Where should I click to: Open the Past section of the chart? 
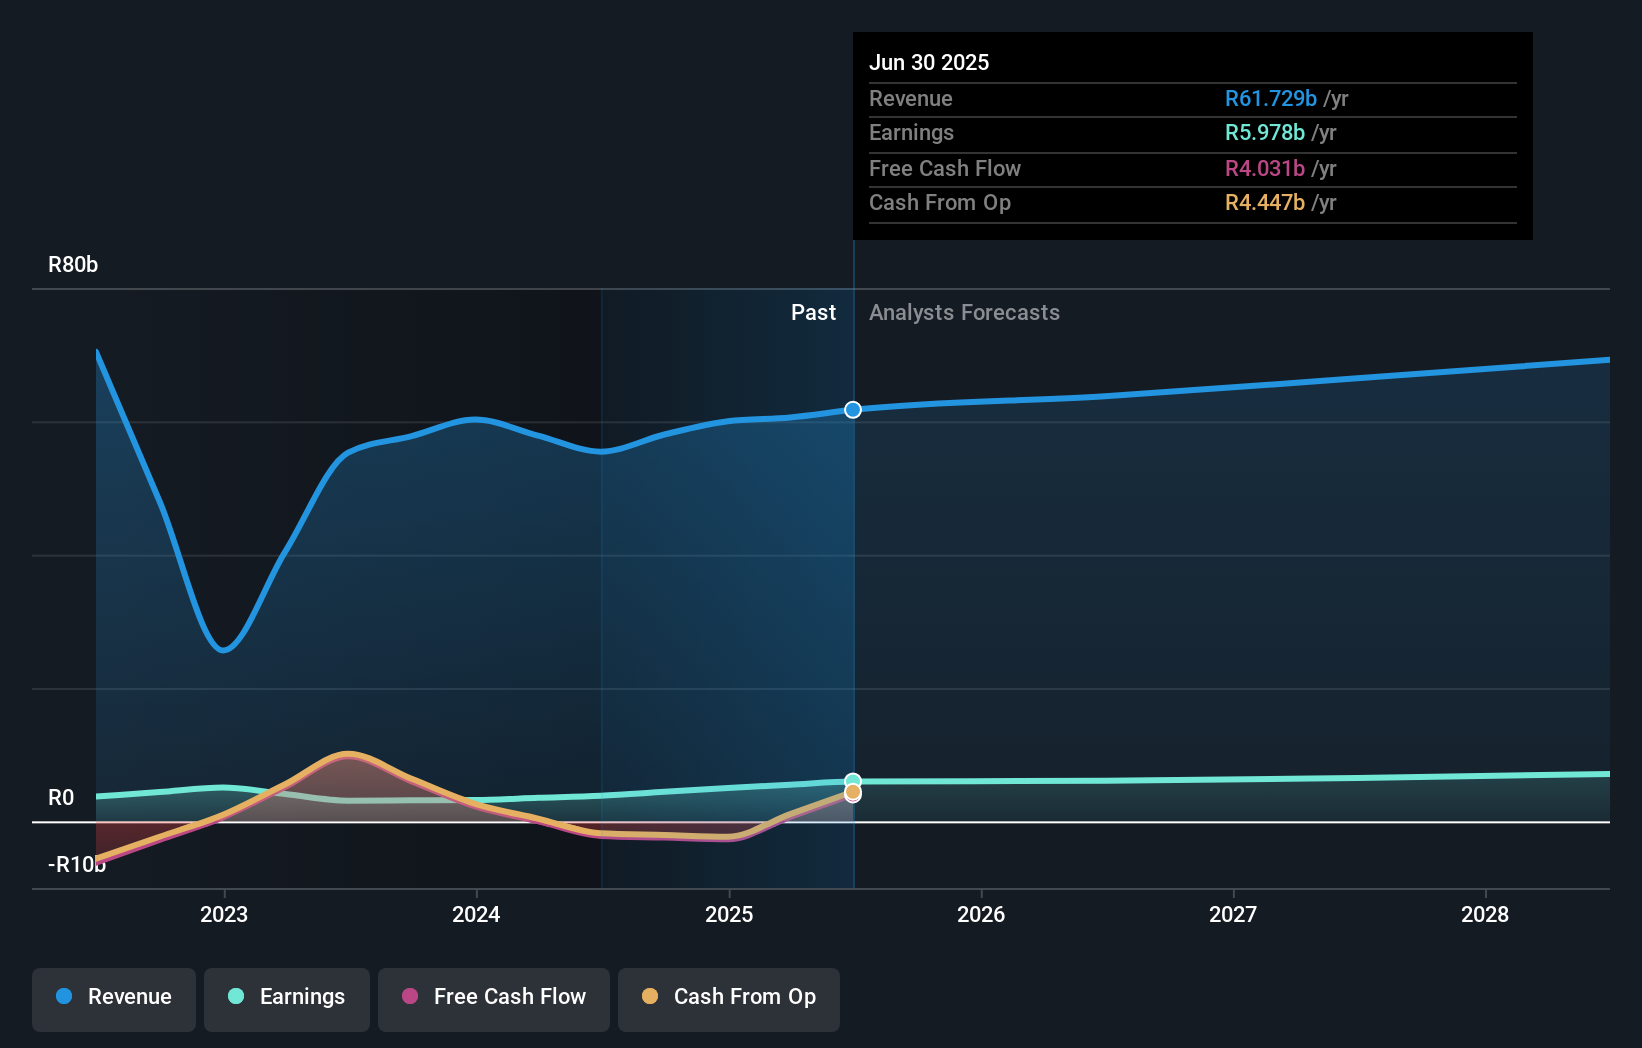pos(813,312)
